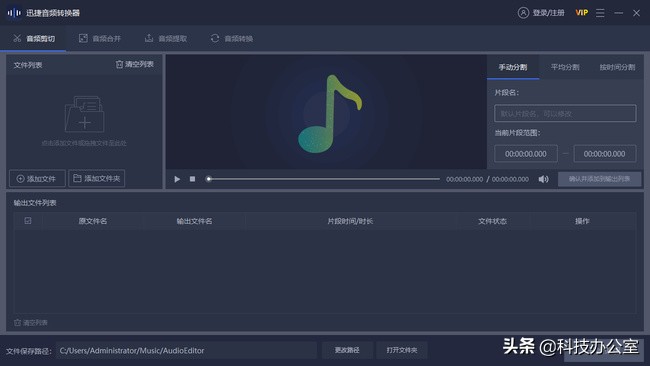Click the 打开文件夹 button
The image size is (650, 366).
pyautogui.click(x=402, y=350)
